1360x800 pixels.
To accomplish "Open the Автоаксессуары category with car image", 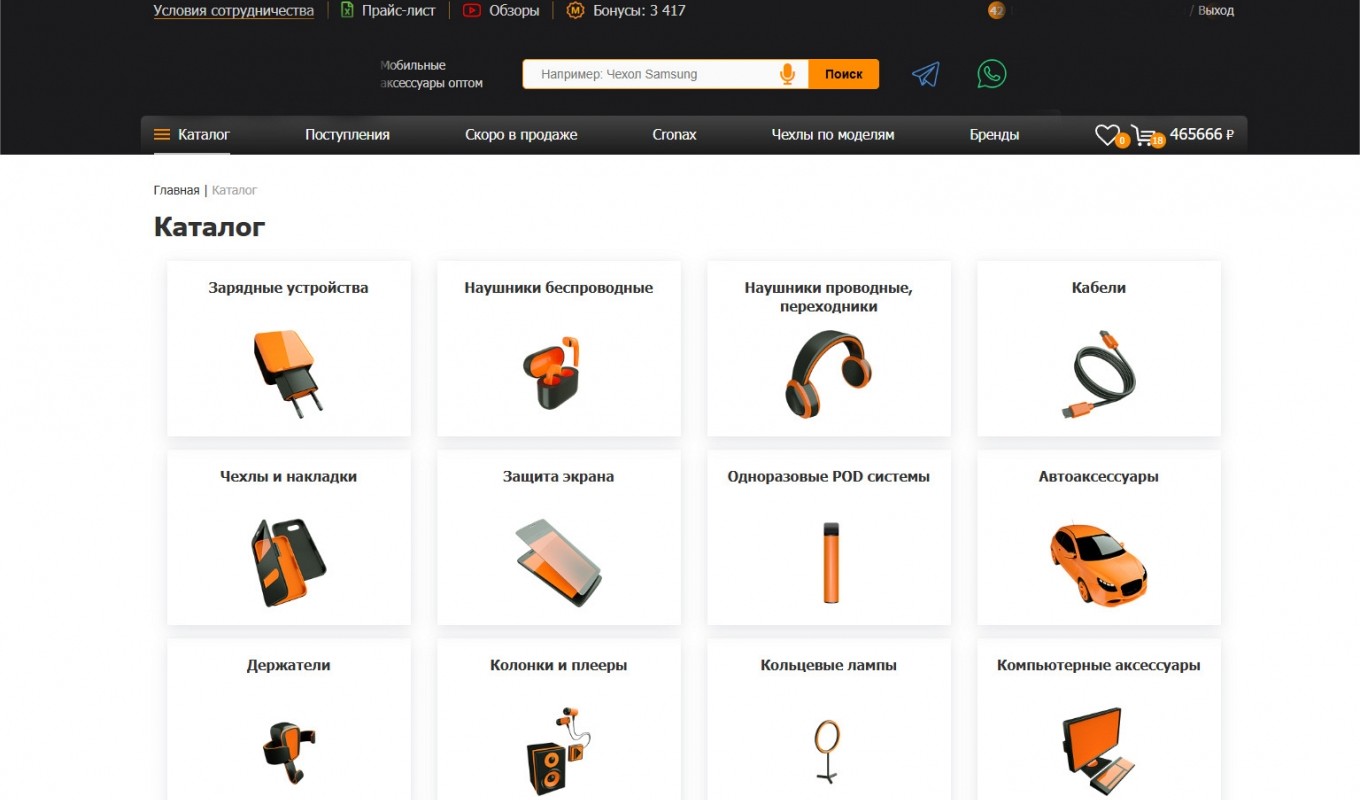I will pos(1098,537).
